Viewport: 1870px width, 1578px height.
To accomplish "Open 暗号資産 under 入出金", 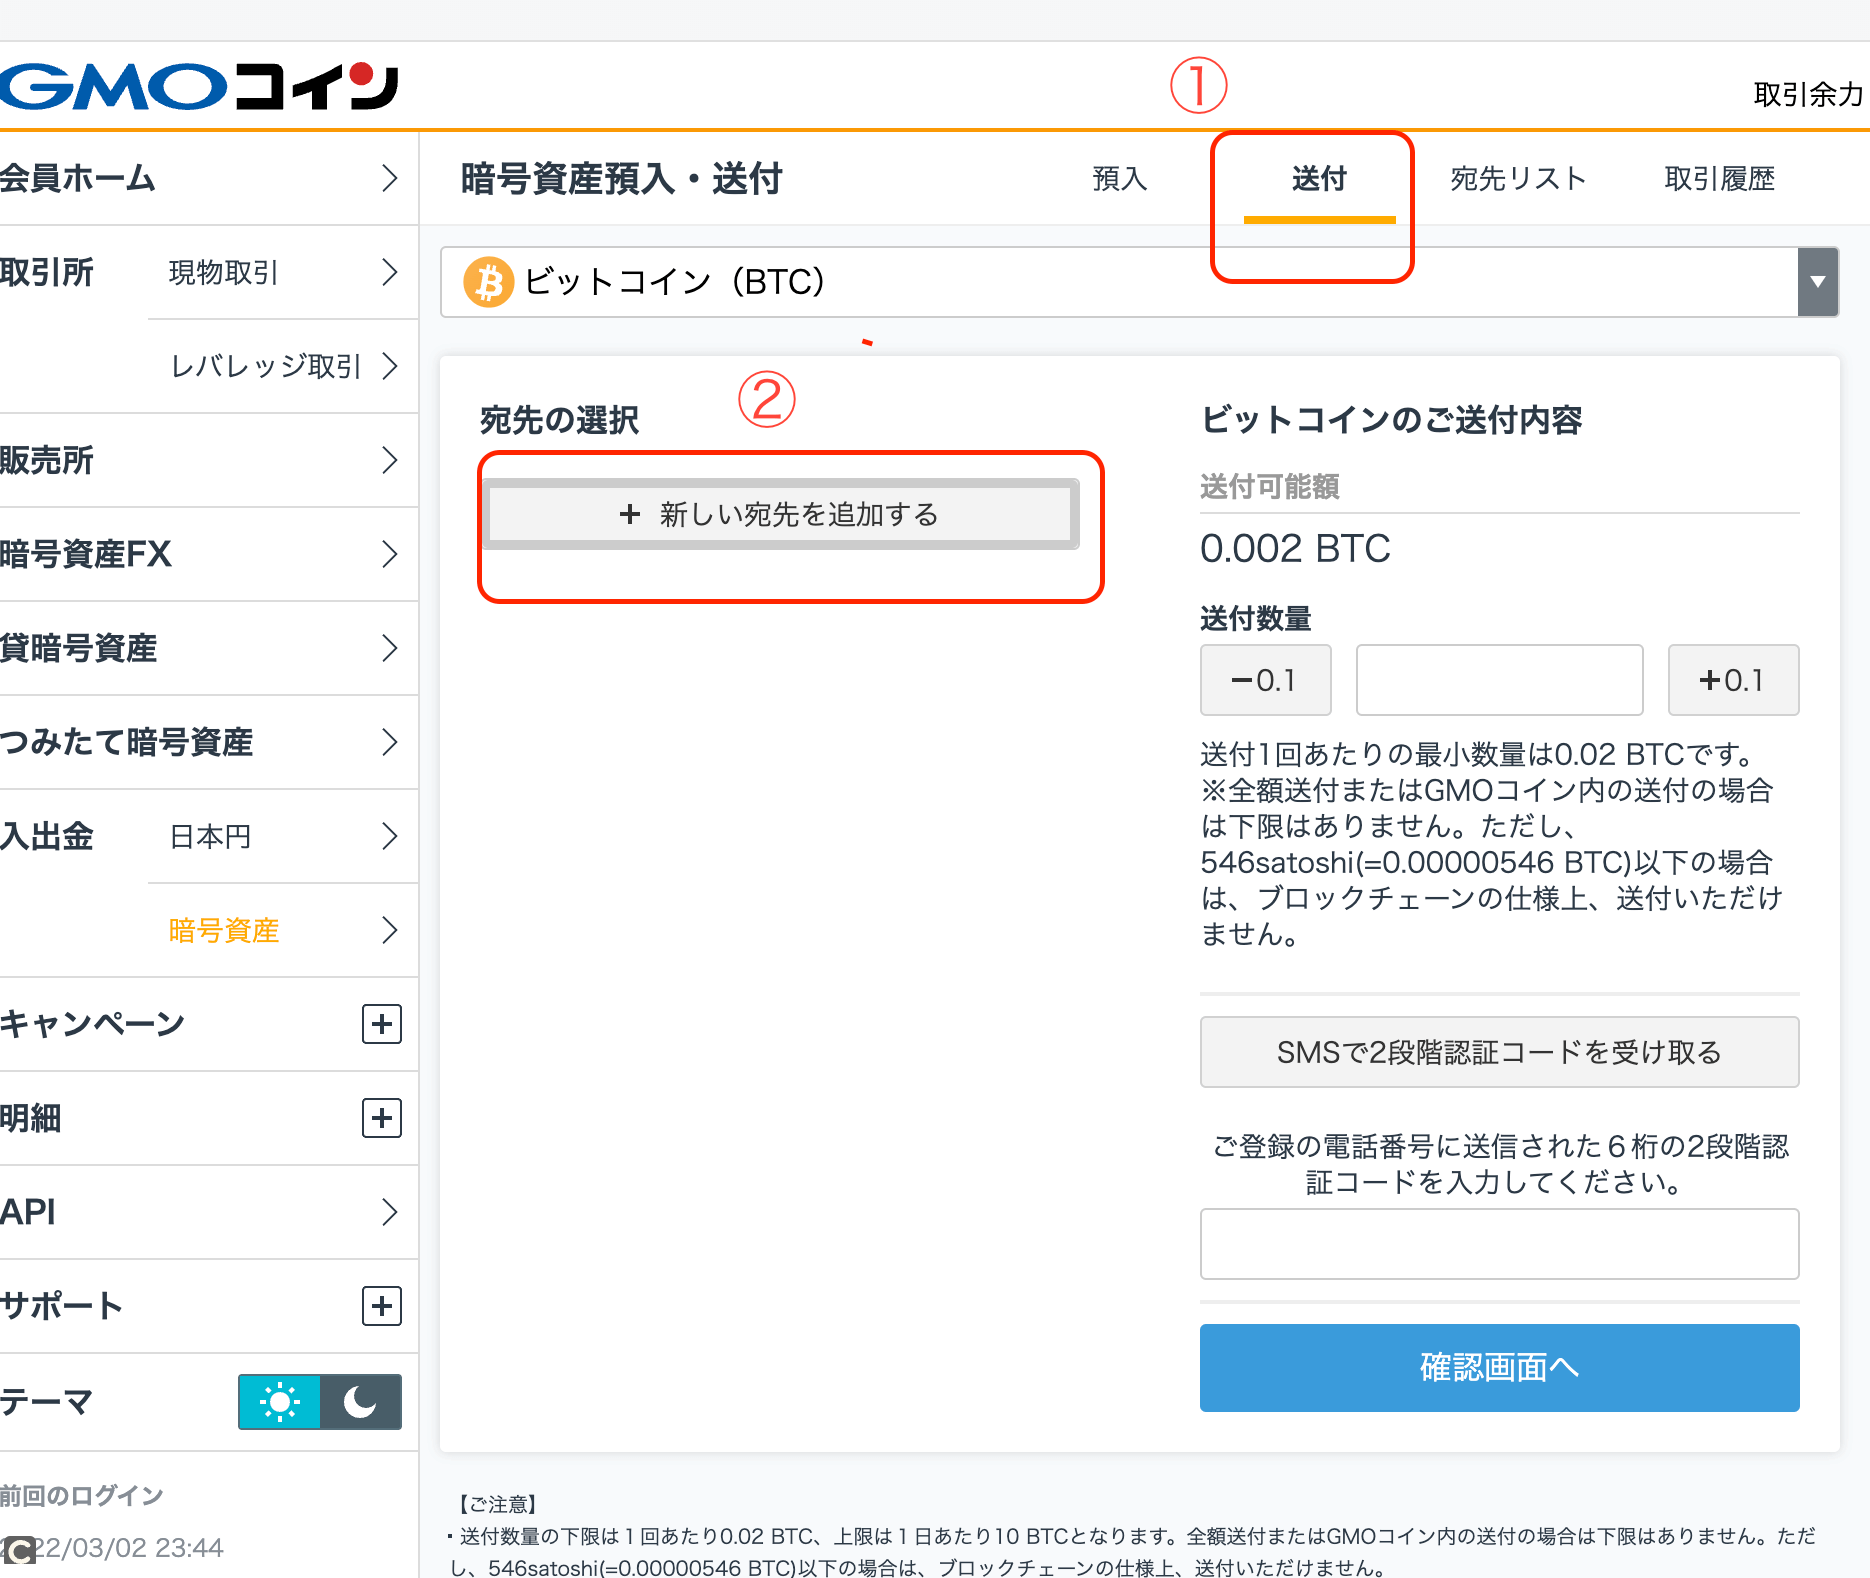I will pos(283,930).
